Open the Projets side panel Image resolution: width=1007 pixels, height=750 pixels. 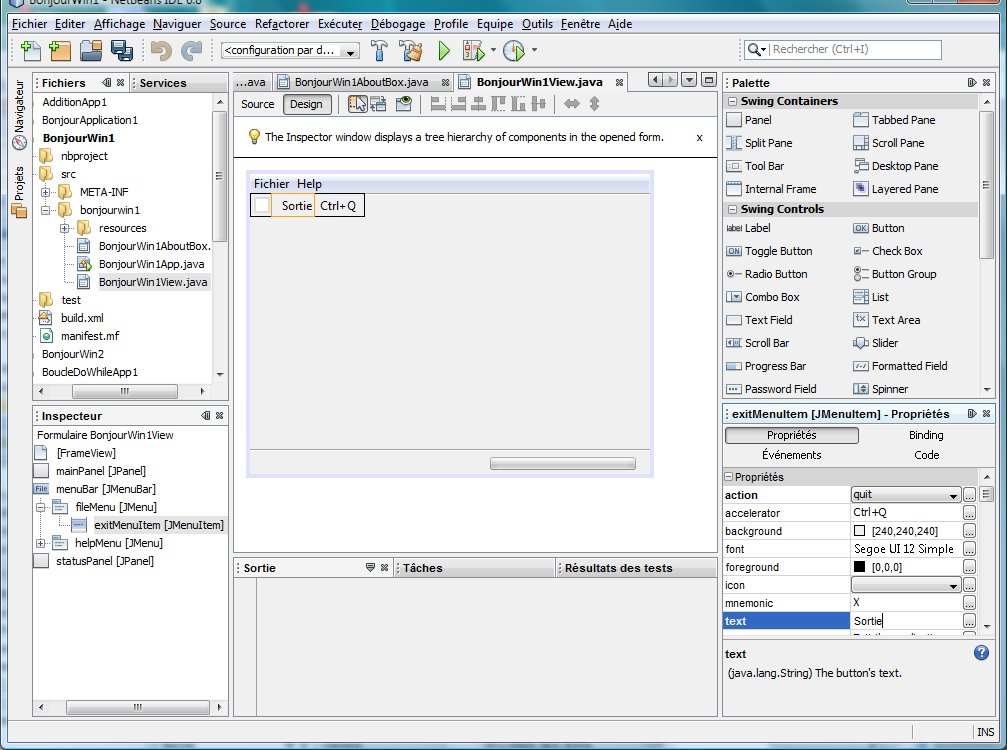click(19, 192)
